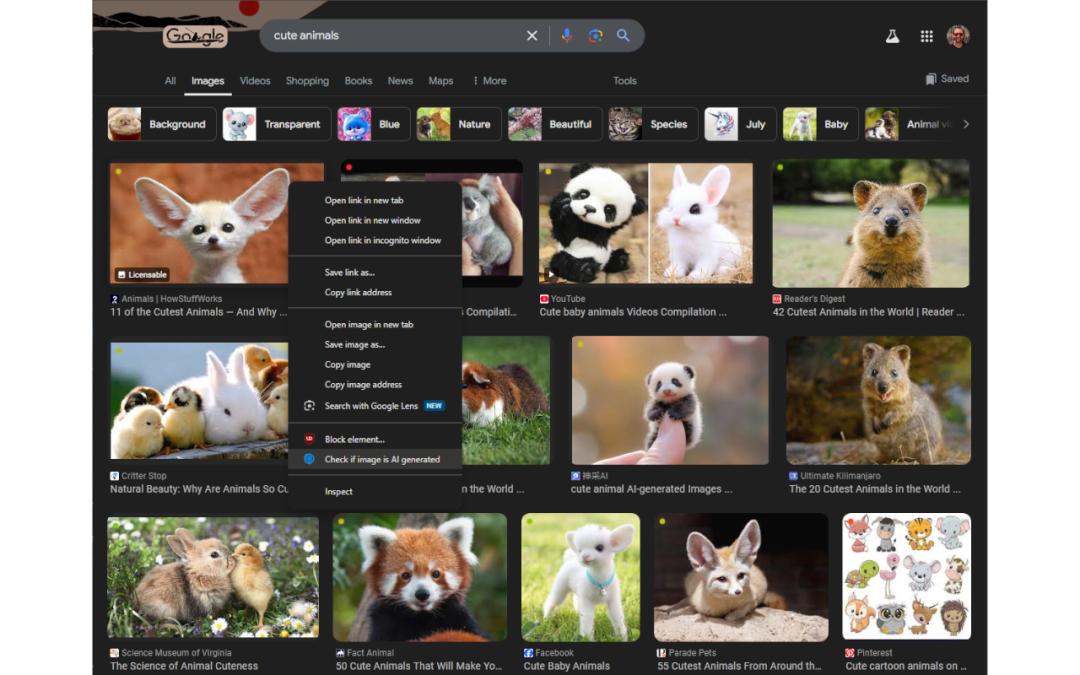Apply the Nature filter chip
The width and height of the screenshot is (1080, 675).
point(458,125)
